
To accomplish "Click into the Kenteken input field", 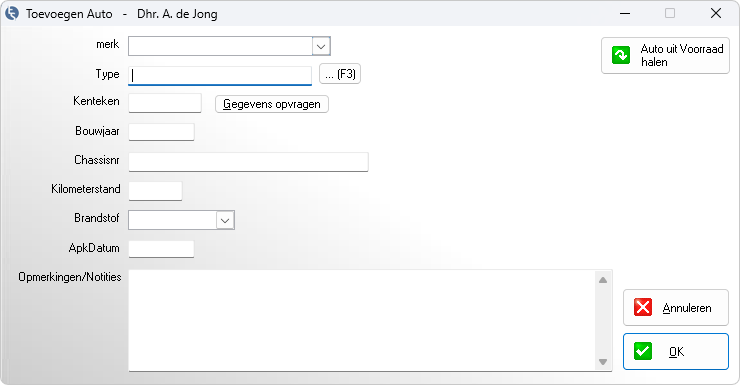I will 165,103.
